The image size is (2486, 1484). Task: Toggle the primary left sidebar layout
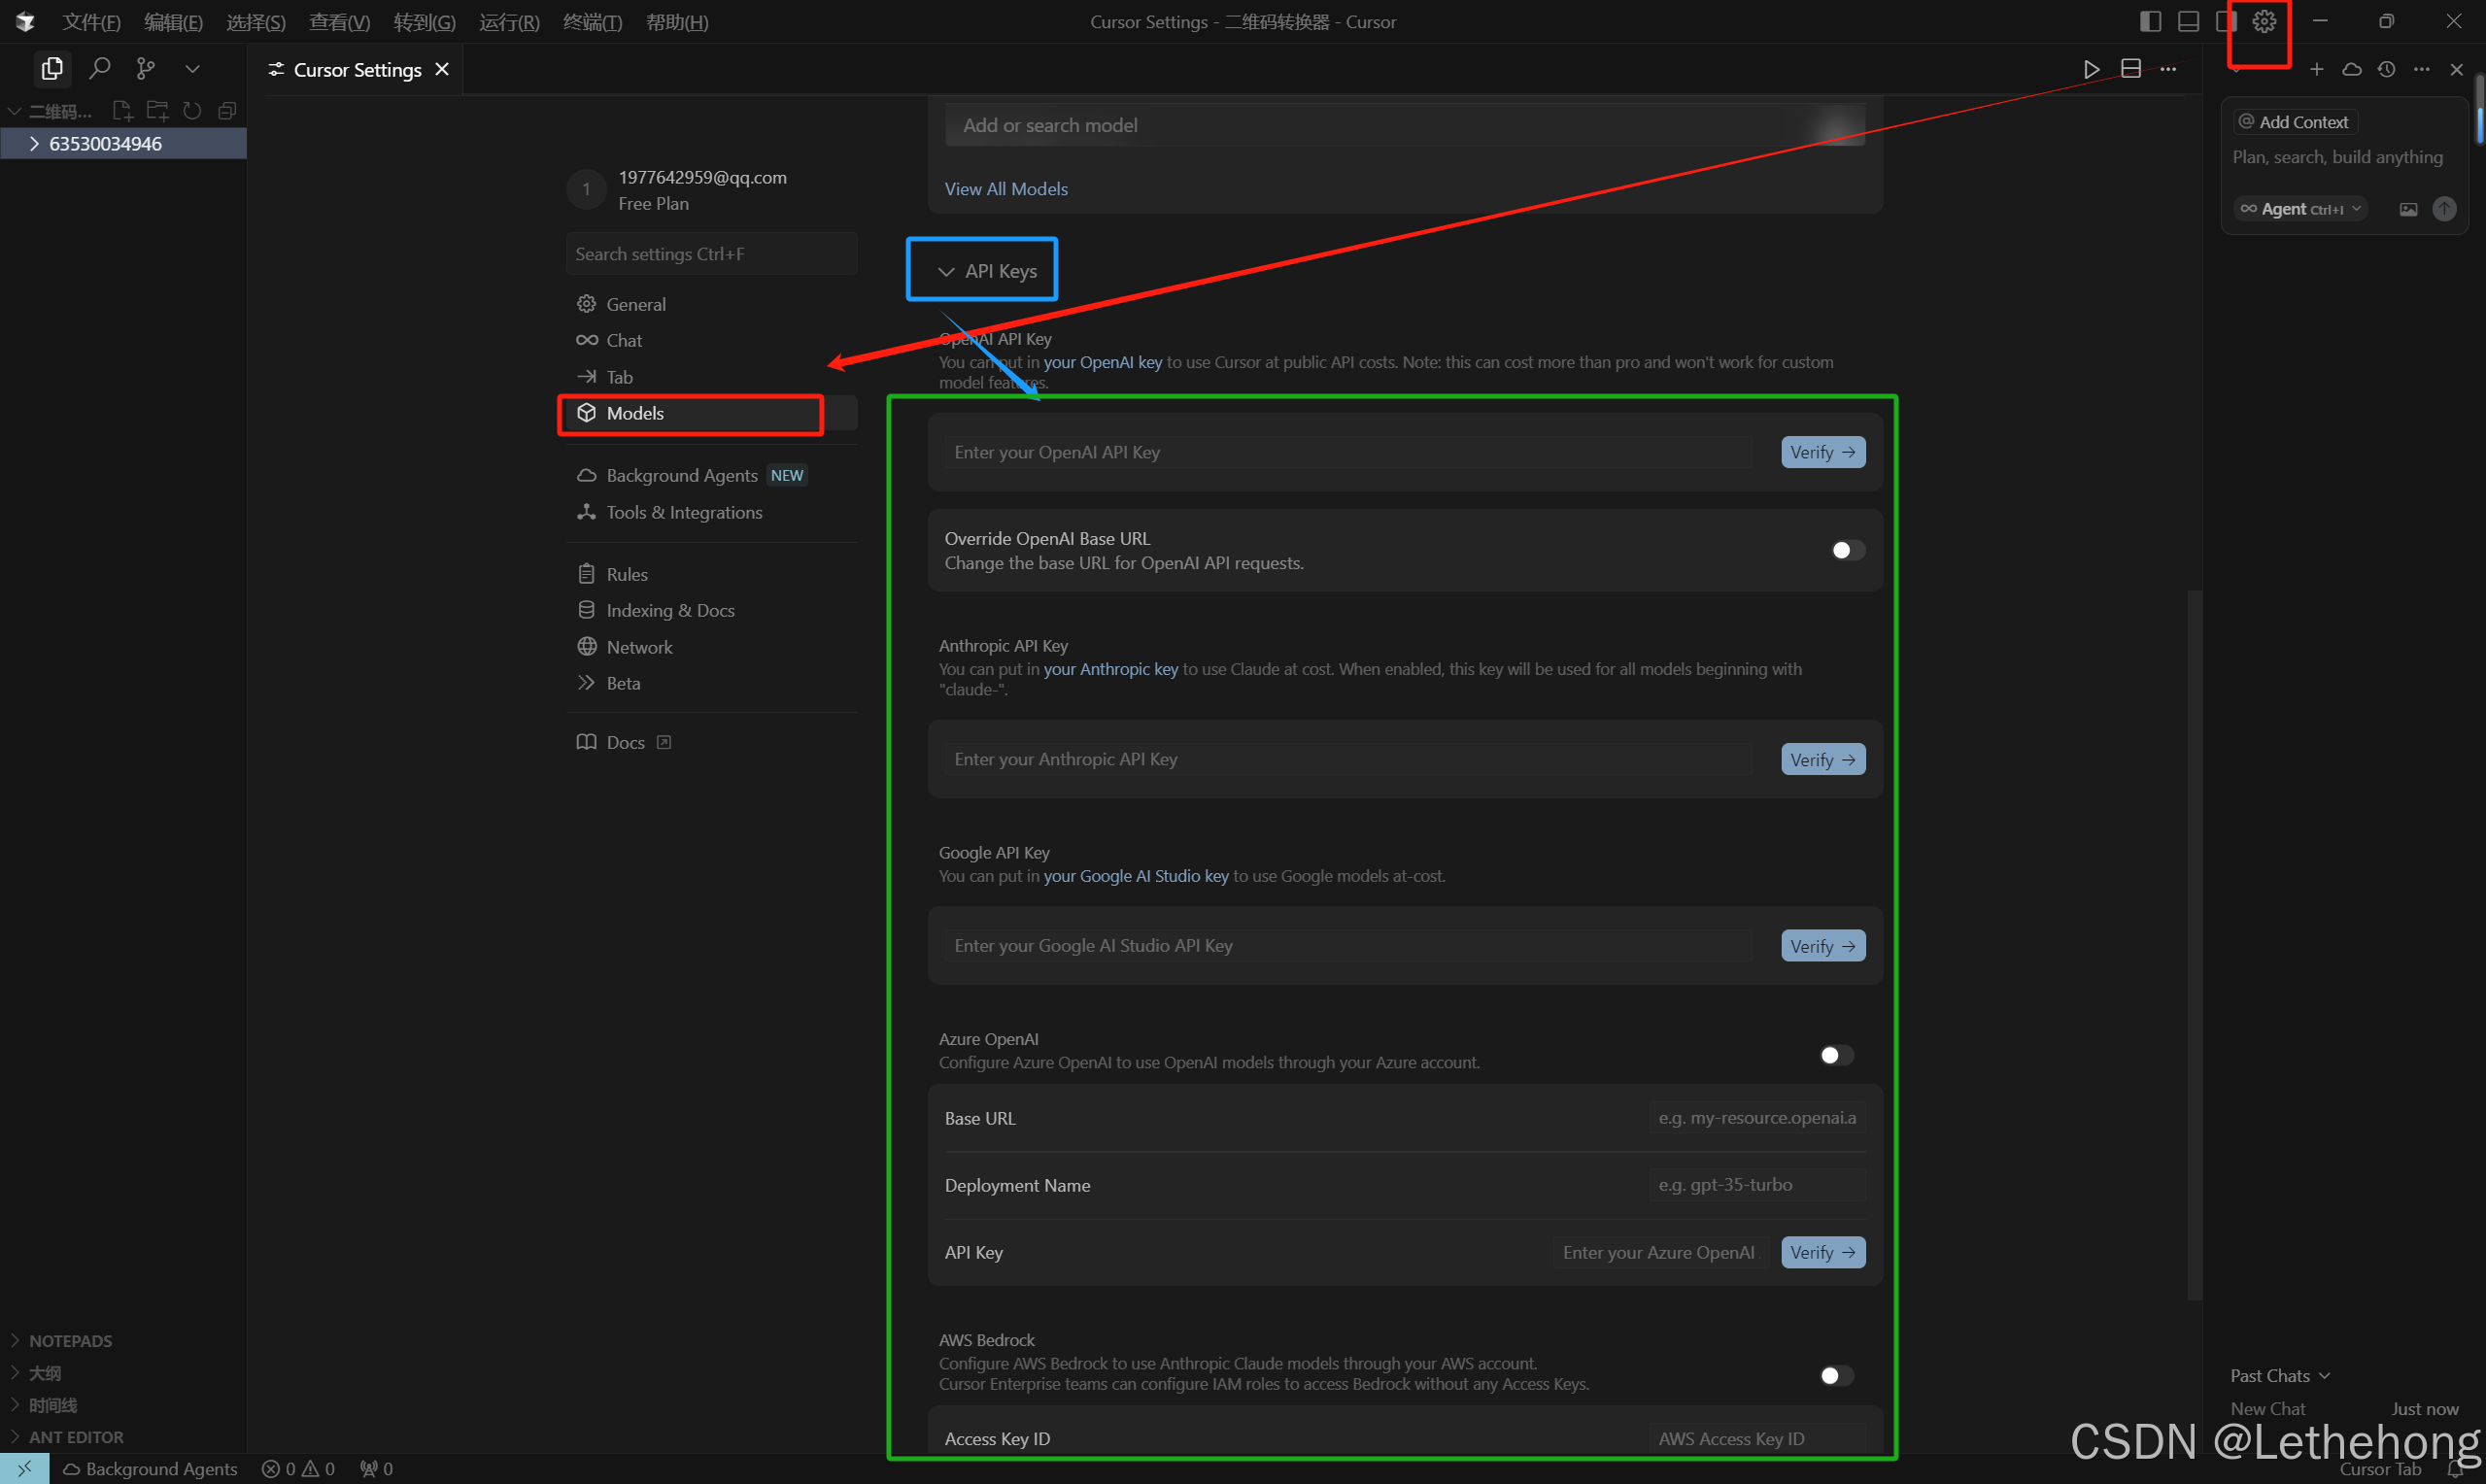click(x=2151, y=21)
